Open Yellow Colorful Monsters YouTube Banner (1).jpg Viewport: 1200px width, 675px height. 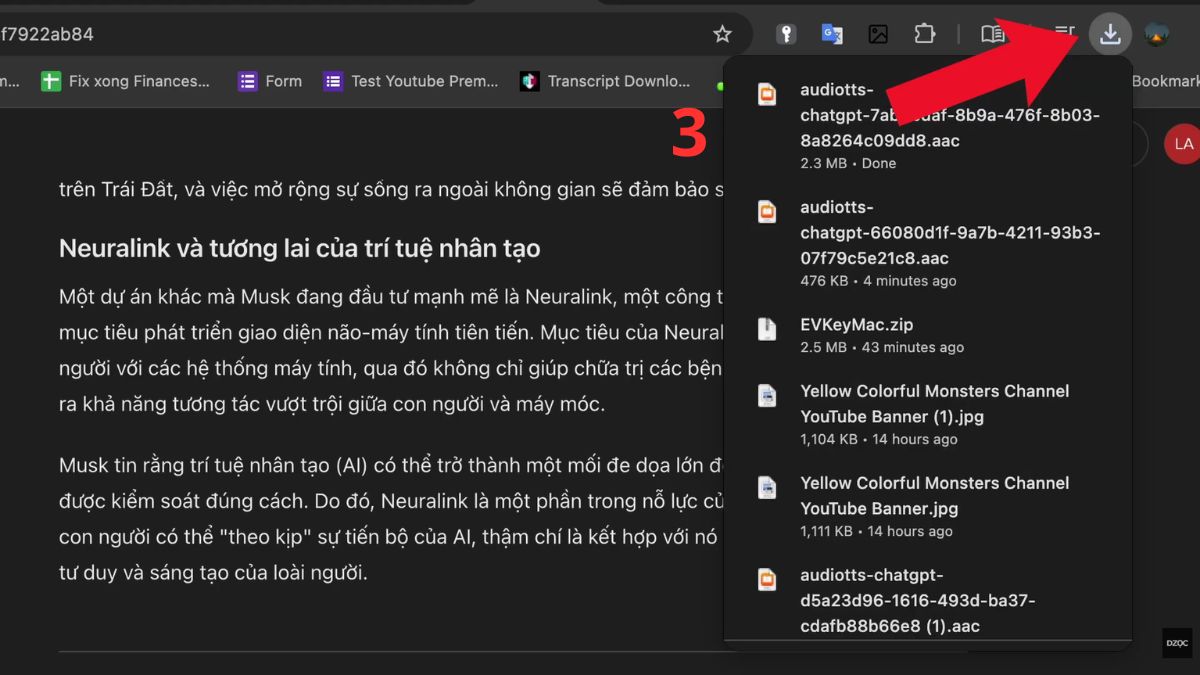[928, 414]
